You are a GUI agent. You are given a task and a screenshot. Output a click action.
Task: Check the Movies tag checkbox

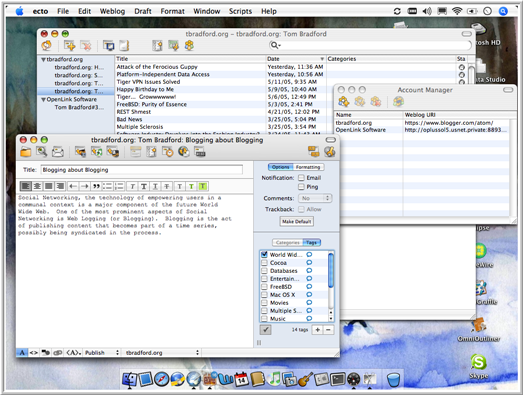pos(264,303)
